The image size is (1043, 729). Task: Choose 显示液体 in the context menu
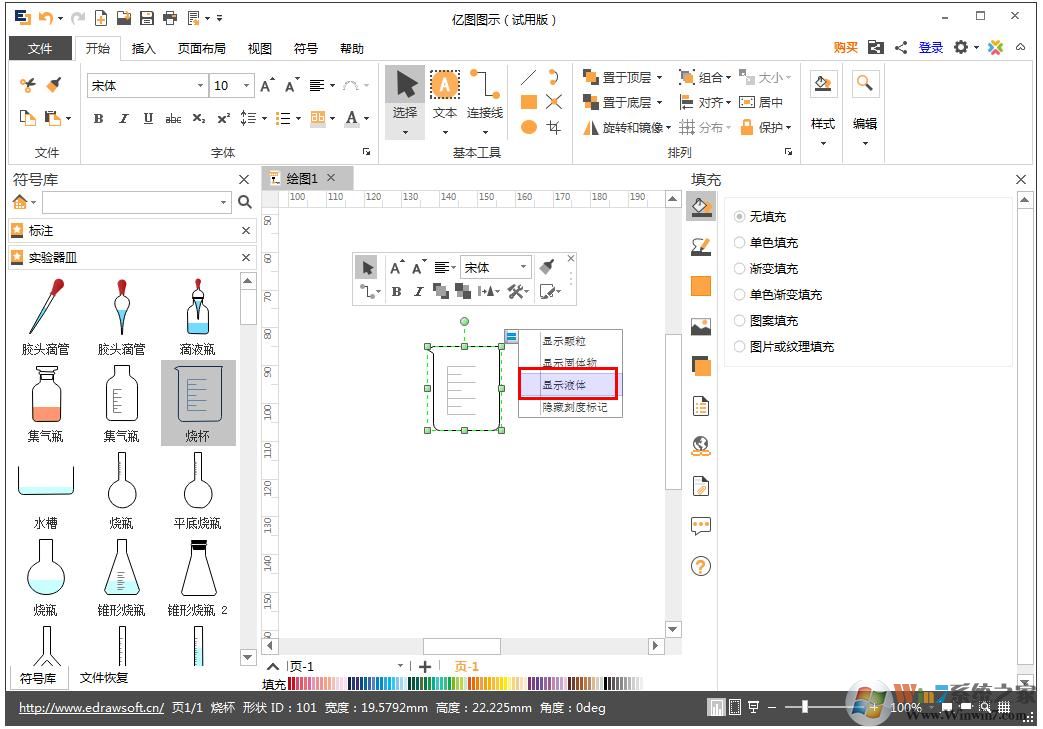[x=567, y=385]
